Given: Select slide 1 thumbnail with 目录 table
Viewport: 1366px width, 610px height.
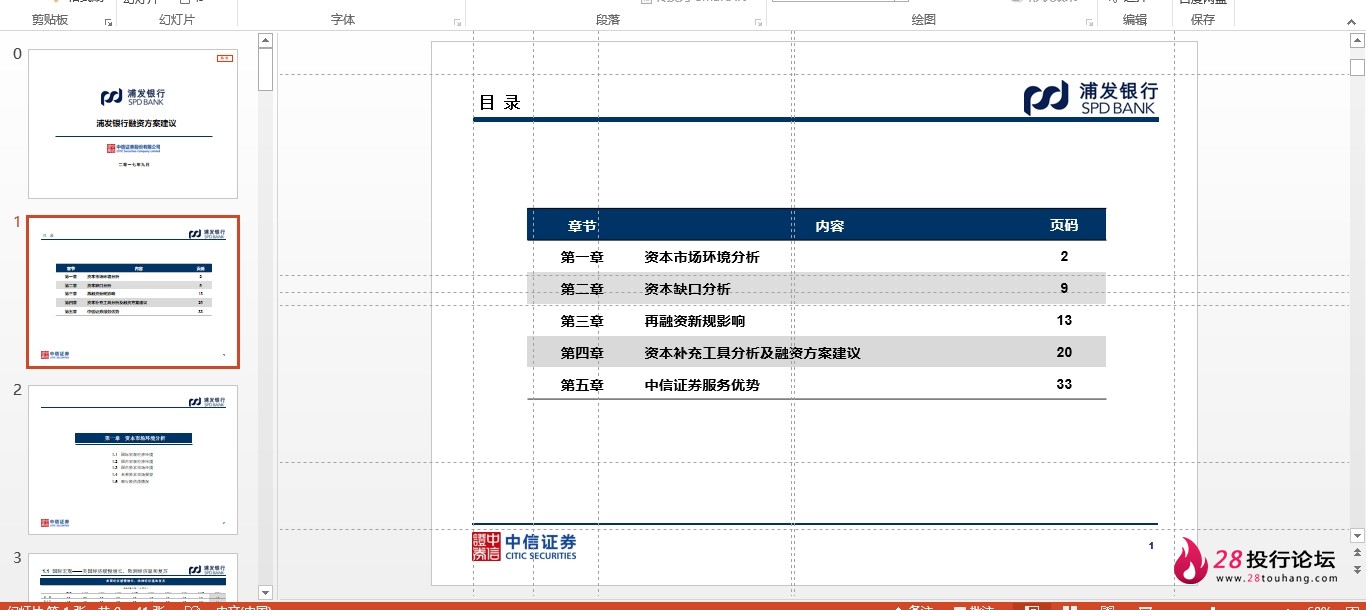Looking at the screenshot, I should coord(133,292).
